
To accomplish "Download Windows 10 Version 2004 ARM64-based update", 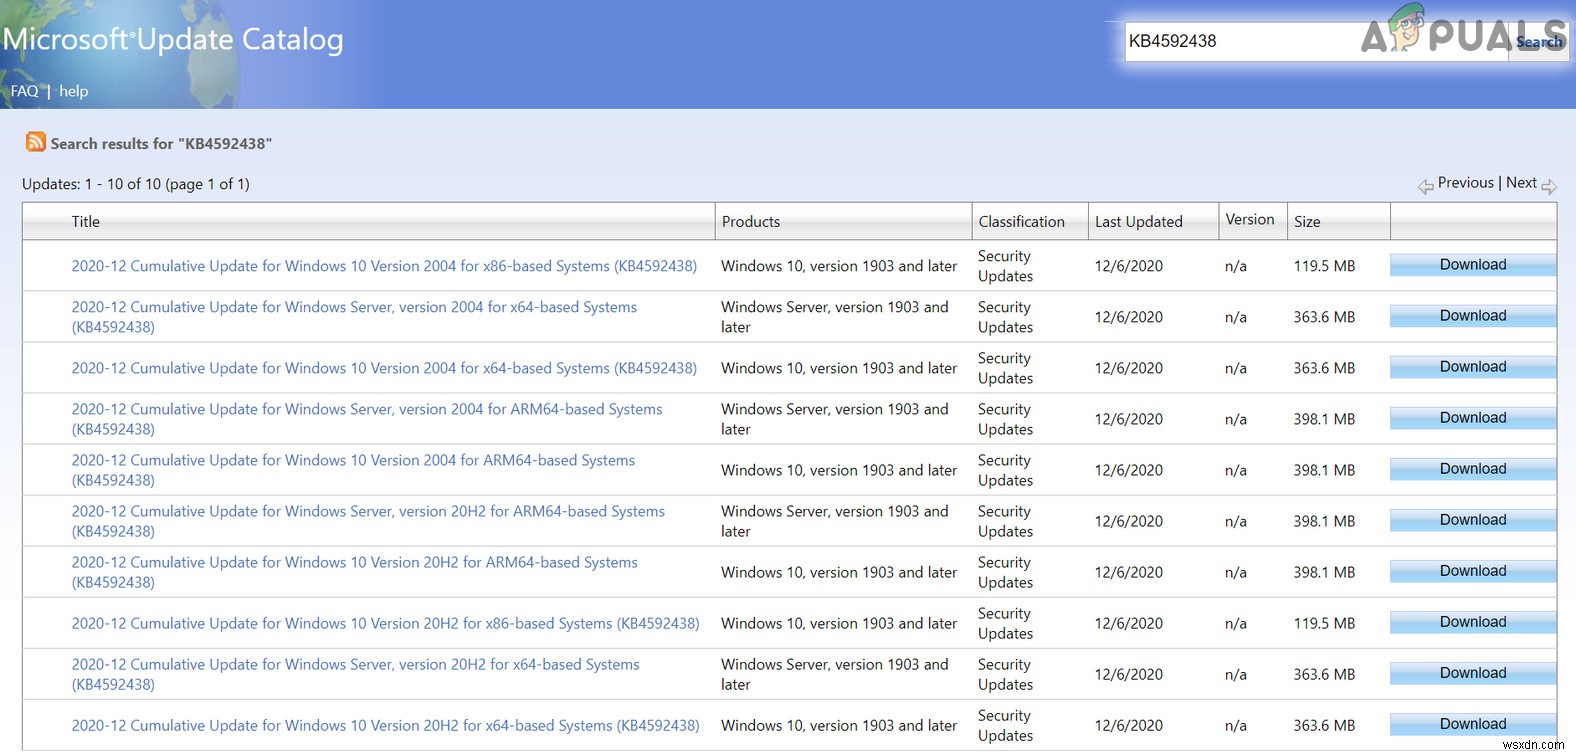I will (1473, 469).
